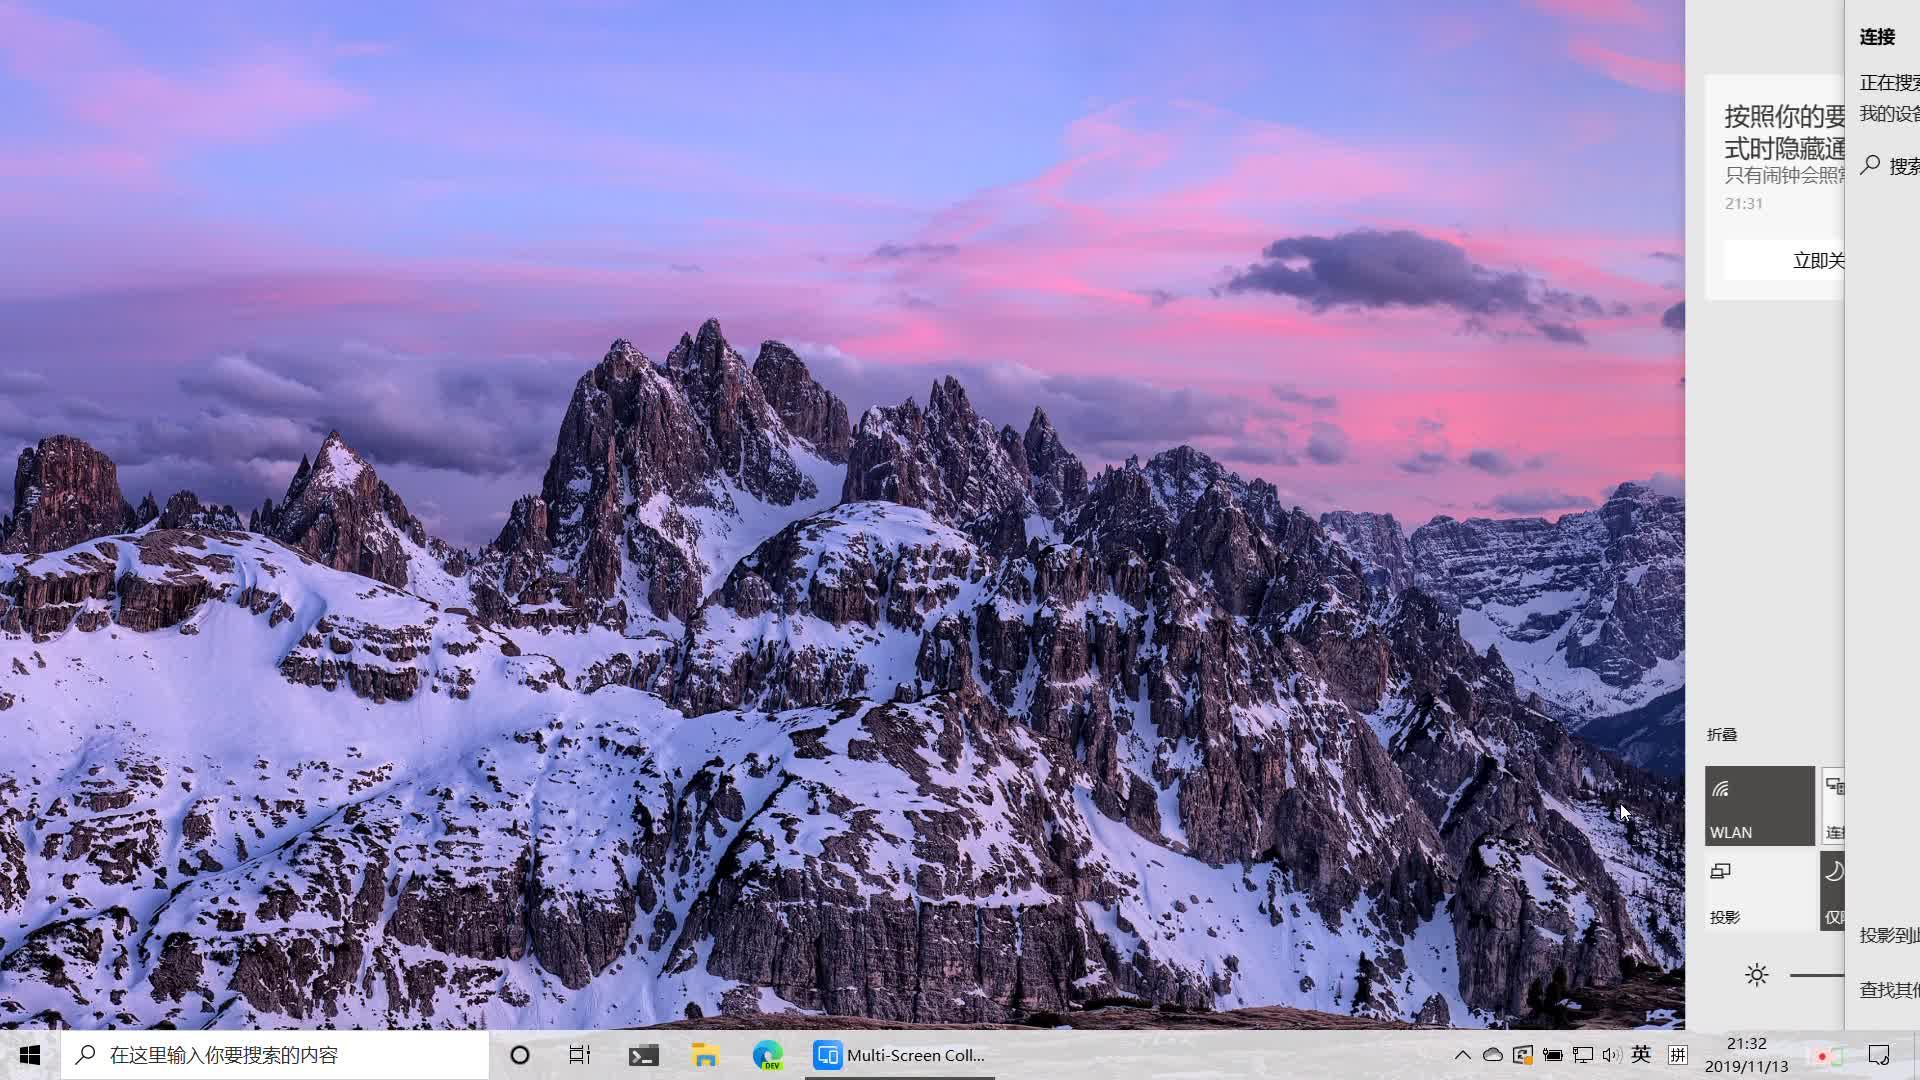Open Task View on the taskbar

coord(580,1055)
